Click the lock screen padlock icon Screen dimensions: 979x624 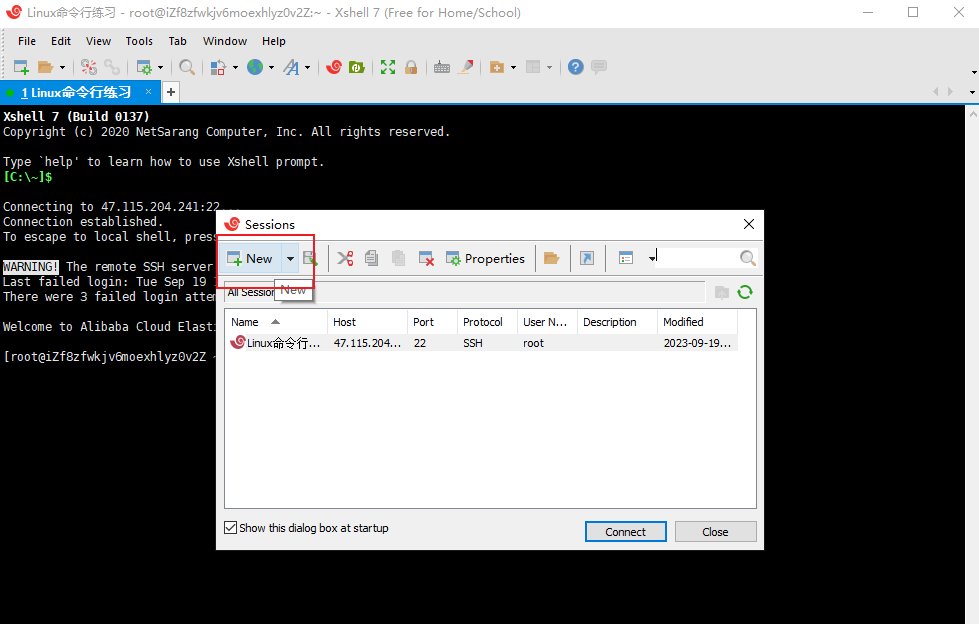point(411,66)
